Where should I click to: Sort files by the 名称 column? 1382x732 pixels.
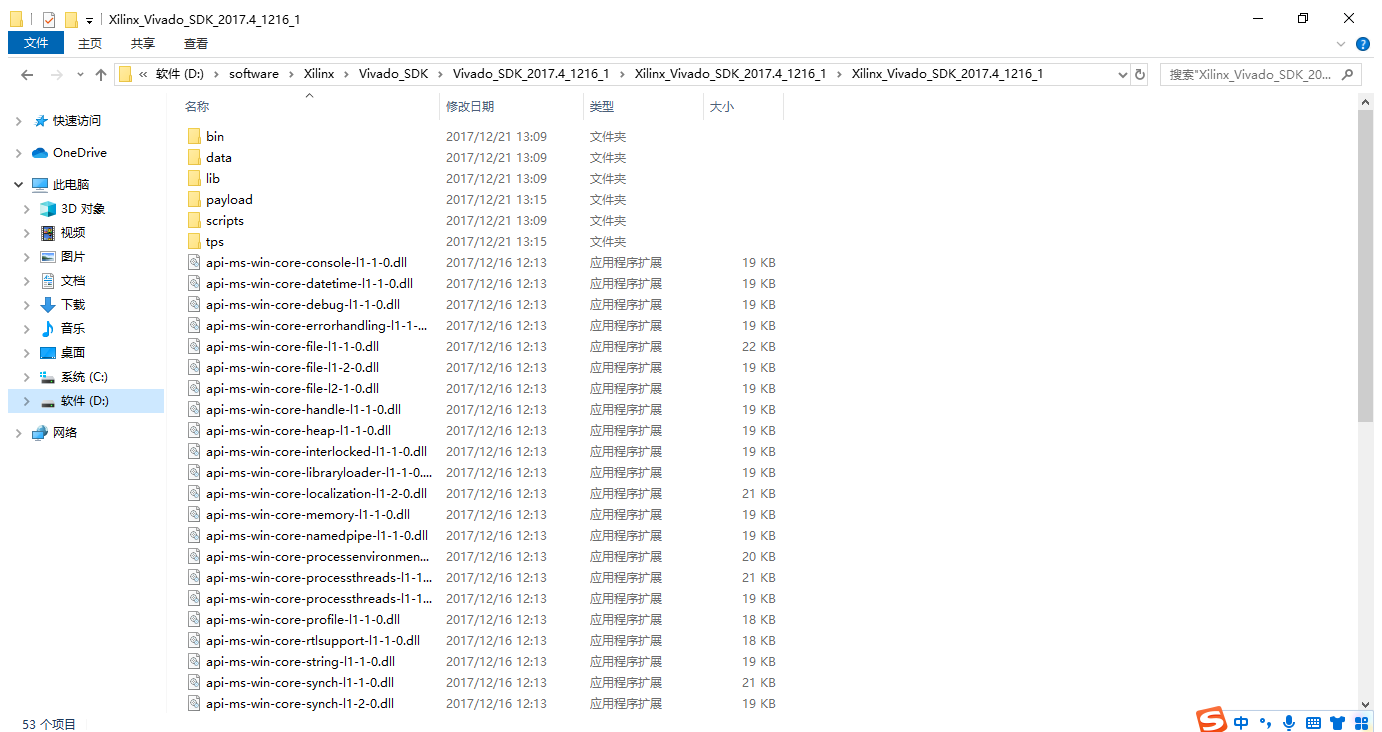point(309,106)
